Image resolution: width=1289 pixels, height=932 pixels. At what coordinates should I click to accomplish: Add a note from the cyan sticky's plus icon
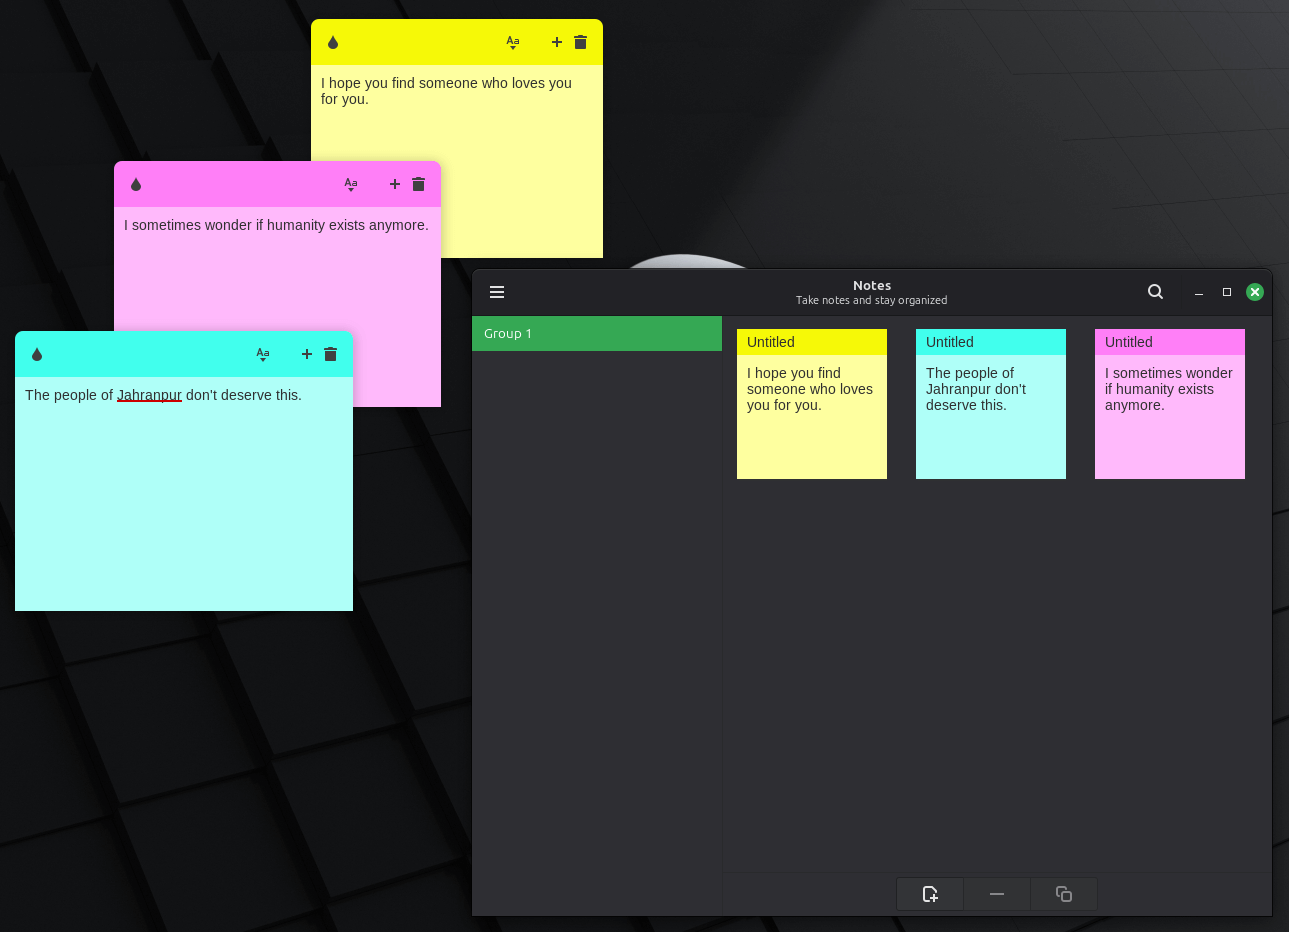[306, 354]
